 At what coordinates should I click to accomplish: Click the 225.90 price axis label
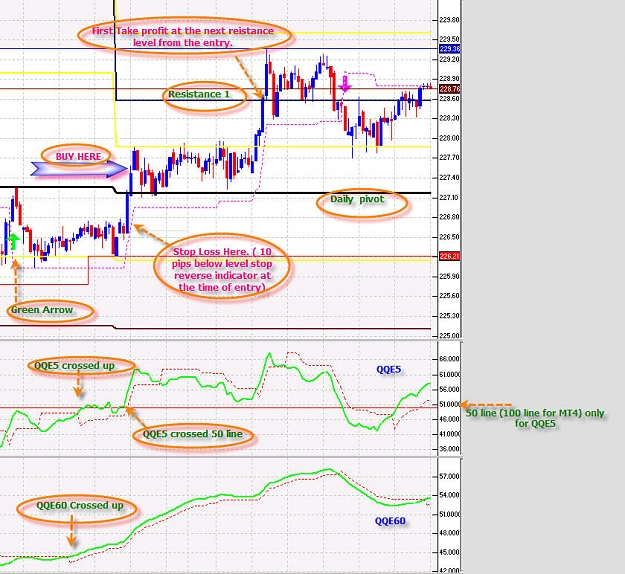tap(449, 276)
